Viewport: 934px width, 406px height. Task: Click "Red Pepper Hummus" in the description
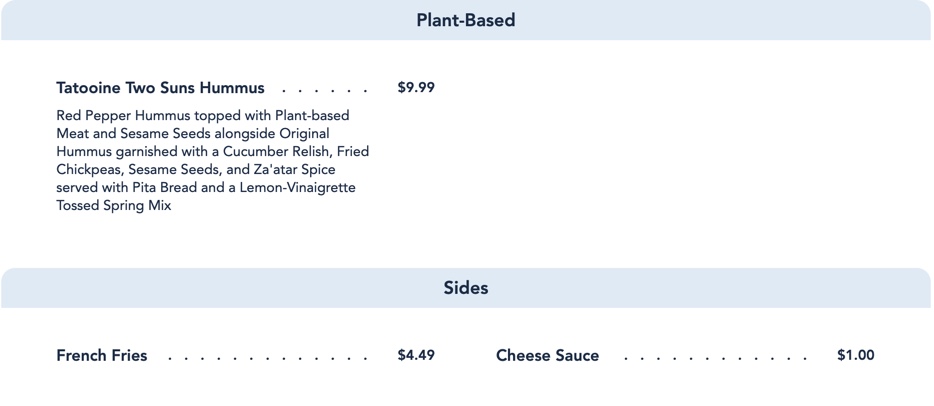click(x=112, y=115)
